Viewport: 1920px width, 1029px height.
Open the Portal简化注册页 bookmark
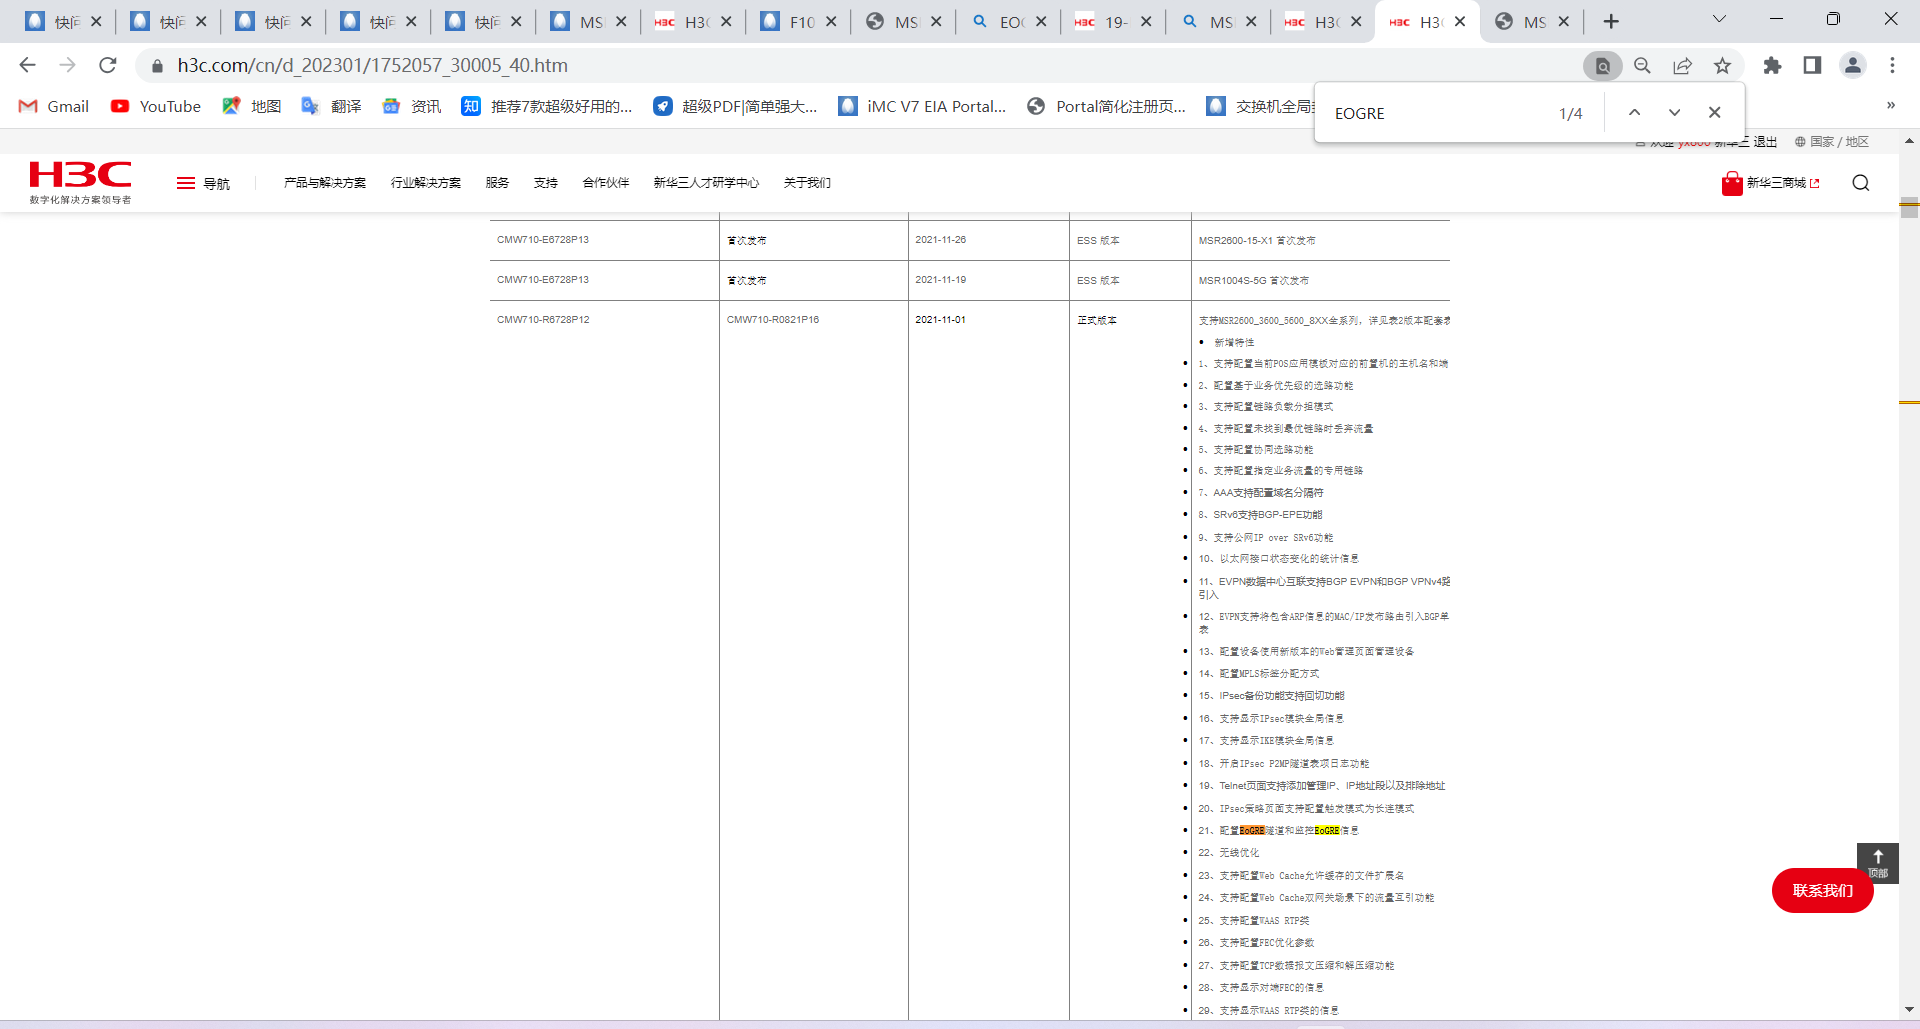(x=1106, y=106)
